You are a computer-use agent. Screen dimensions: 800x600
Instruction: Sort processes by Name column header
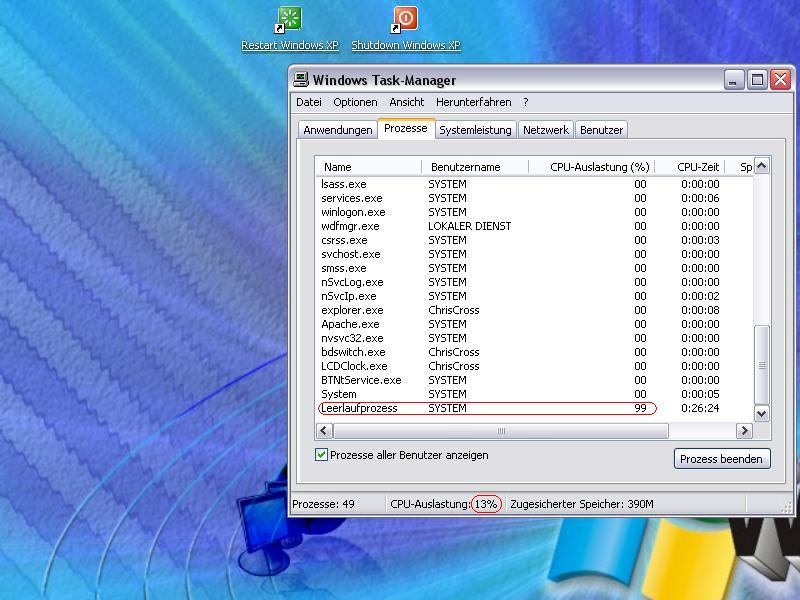[368, 167]
